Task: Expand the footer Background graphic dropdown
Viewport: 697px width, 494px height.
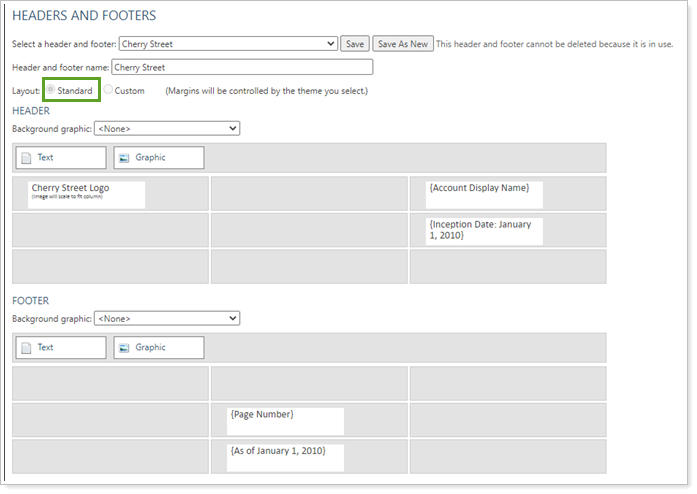Action: point(166,319)
